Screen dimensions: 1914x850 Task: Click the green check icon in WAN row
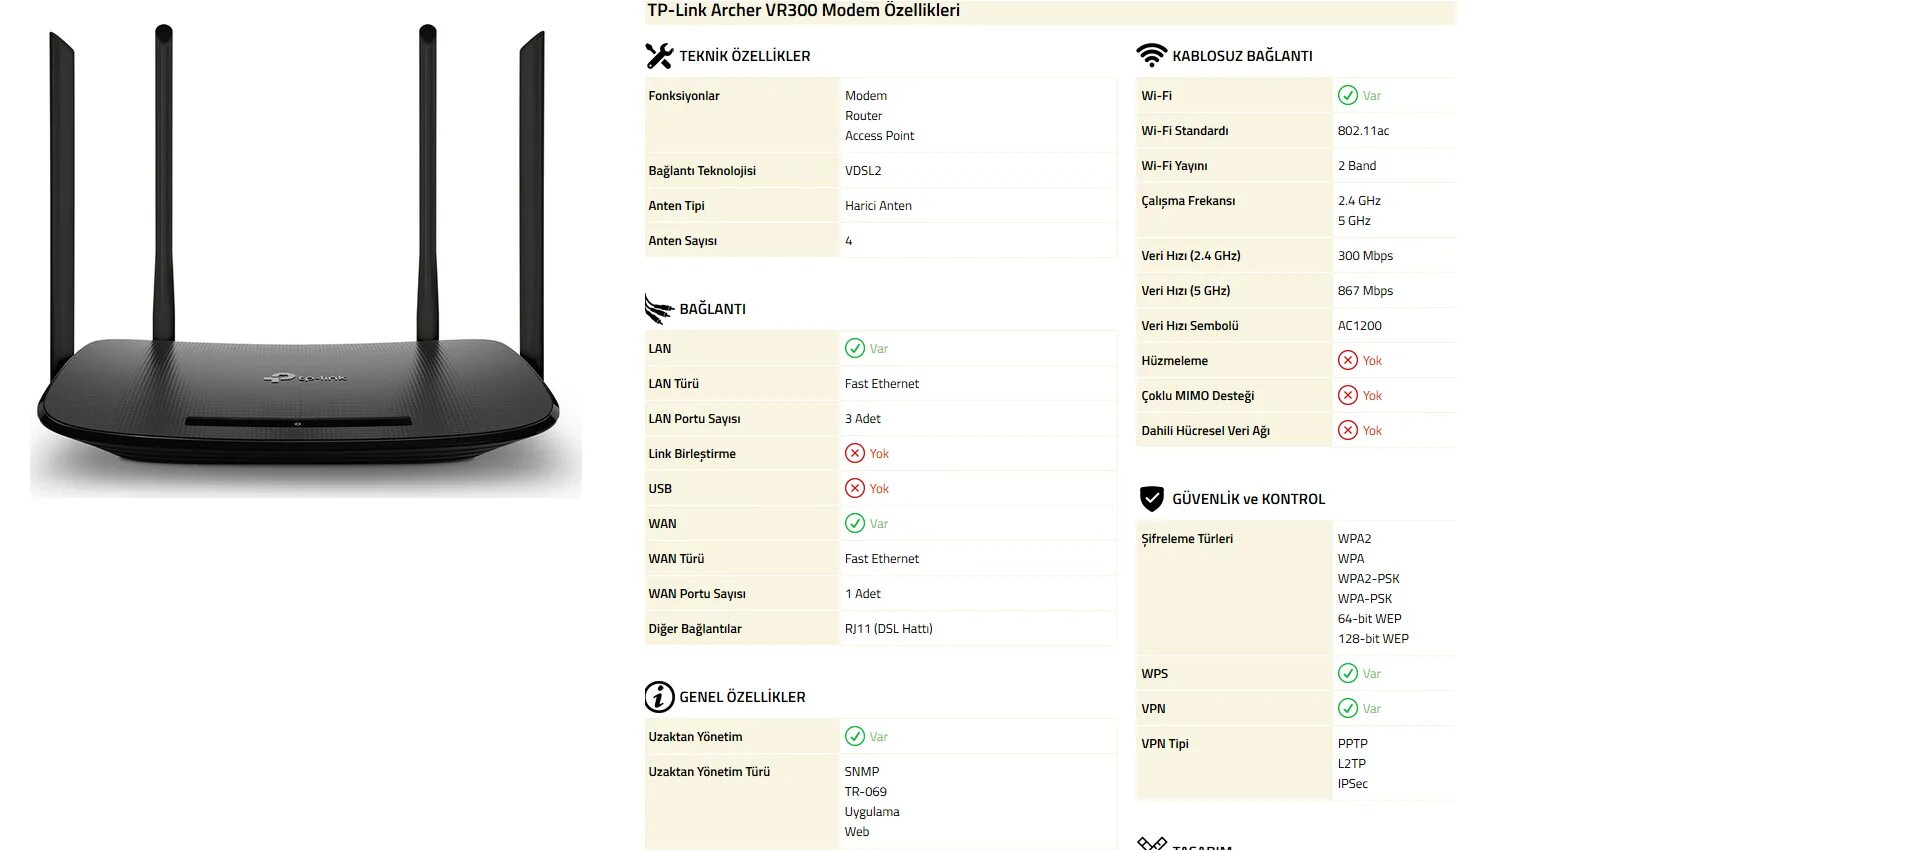coord(855,523)
